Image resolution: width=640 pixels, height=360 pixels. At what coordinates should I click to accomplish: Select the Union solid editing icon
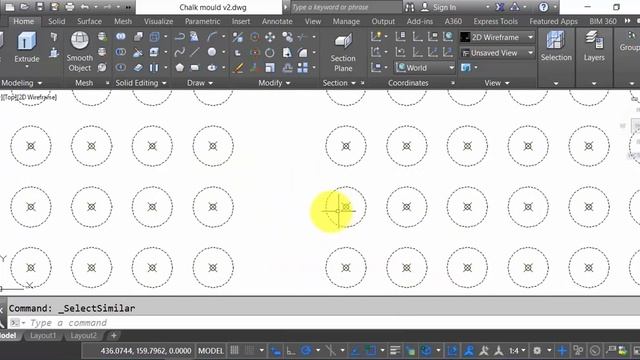point(120,37)
